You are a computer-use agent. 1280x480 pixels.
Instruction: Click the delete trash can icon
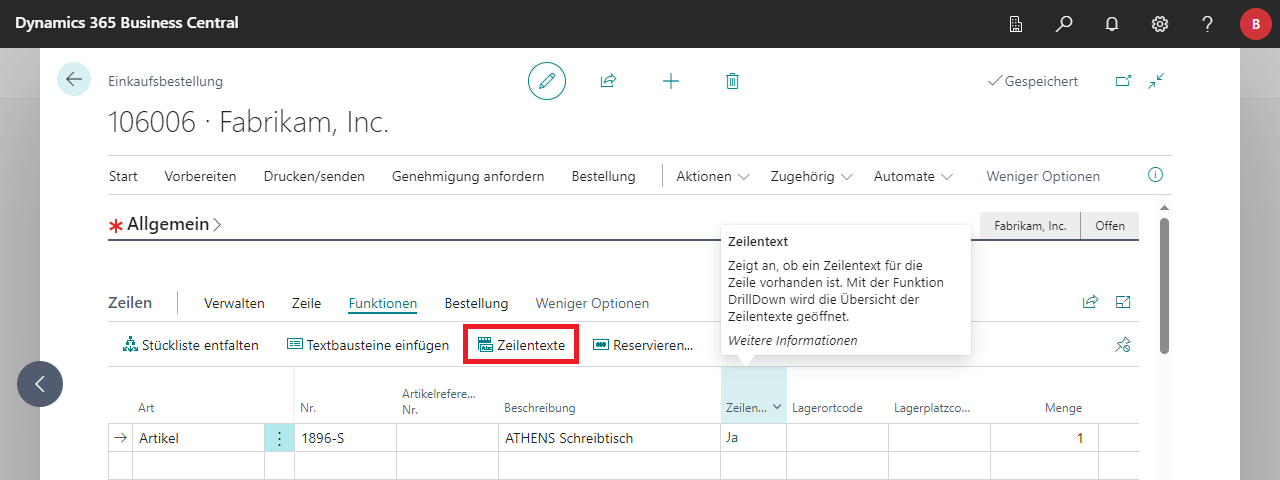[x=732, y=81]
